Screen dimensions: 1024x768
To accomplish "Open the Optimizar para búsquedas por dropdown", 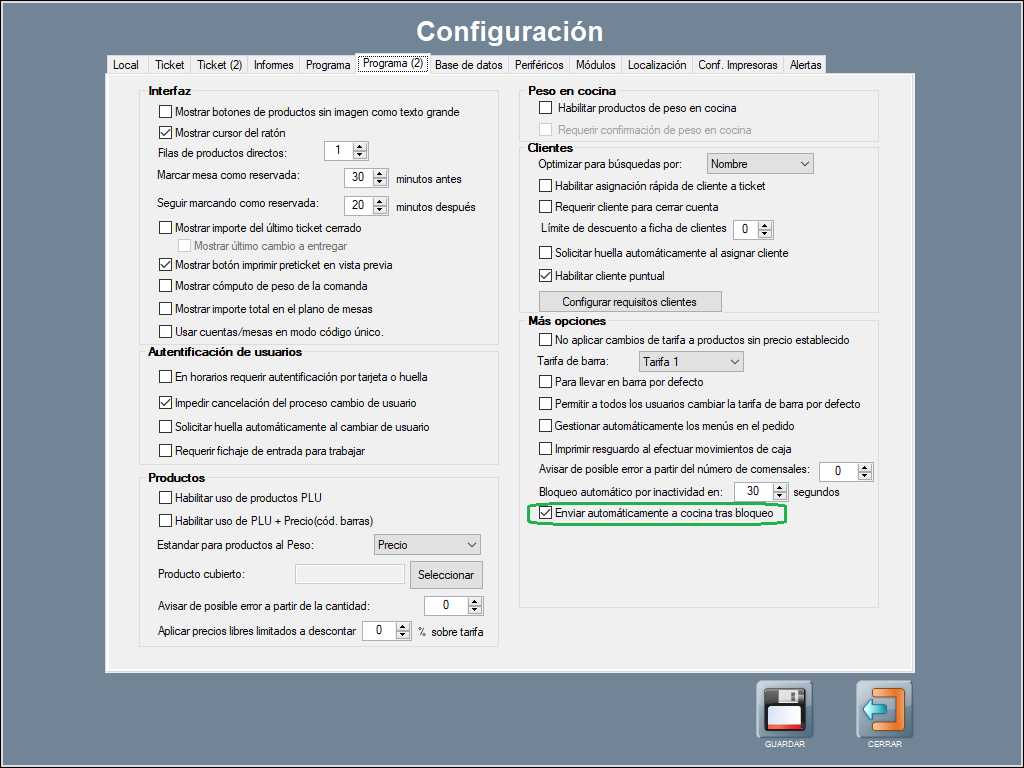I will point(760,163).
